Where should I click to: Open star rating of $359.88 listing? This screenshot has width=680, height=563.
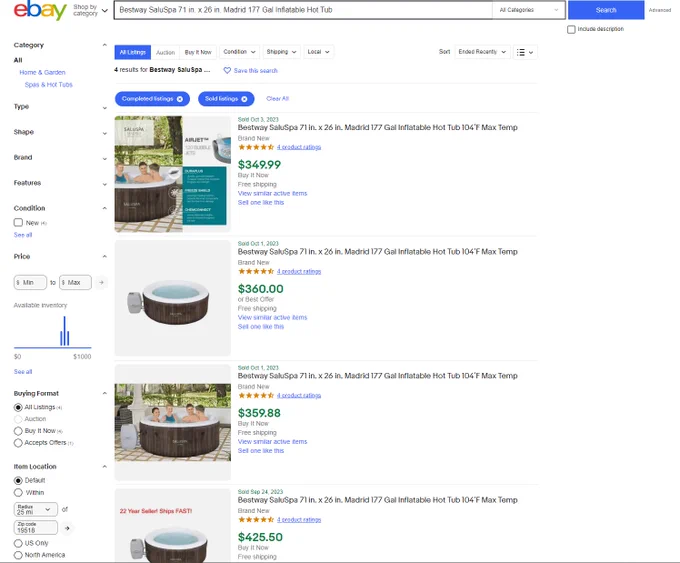pyautogui.click(x=256, y=396)
